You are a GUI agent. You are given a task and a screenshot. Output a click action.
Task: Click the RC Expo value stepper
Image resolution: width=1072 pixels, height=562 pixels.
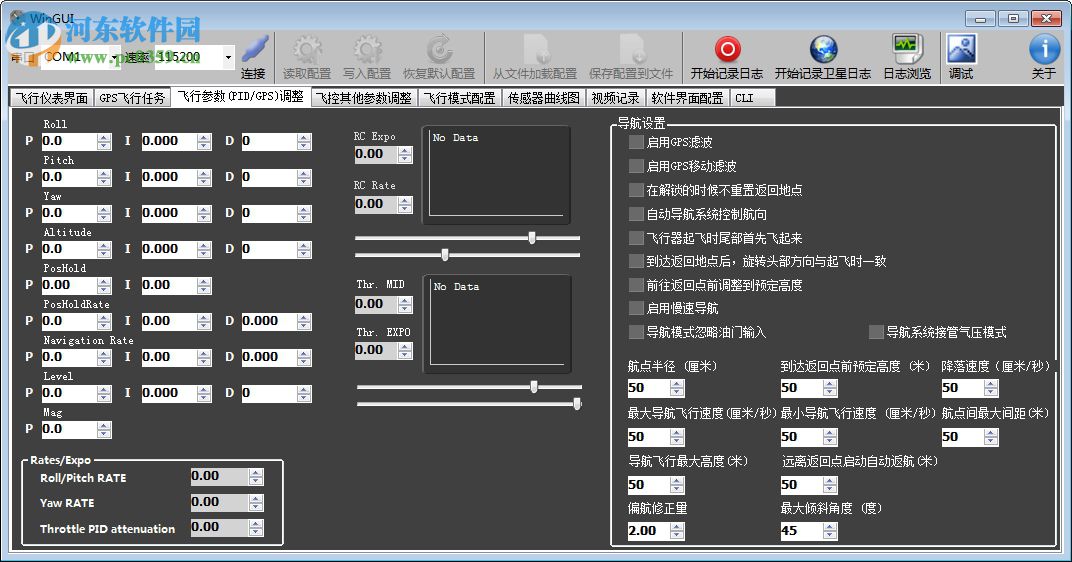tap(405, 155)
